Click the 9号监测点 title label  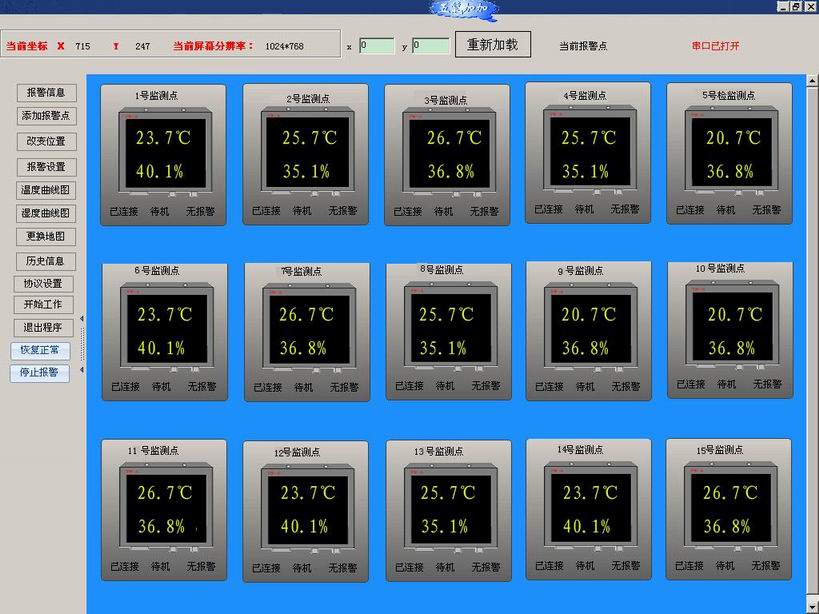[580, 271]
